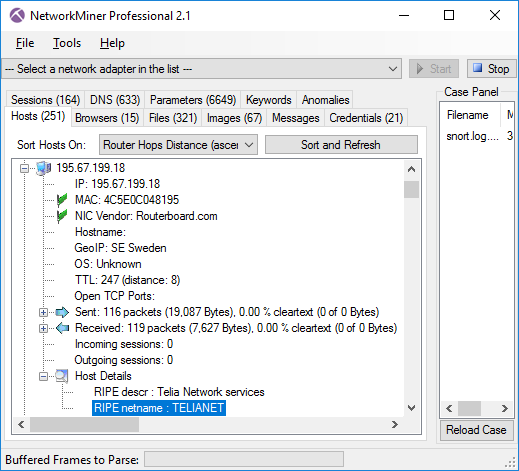The image size is (519, 471).
Task: Click the host tree horizontal scroll left arrow
Action: [21, 424]
